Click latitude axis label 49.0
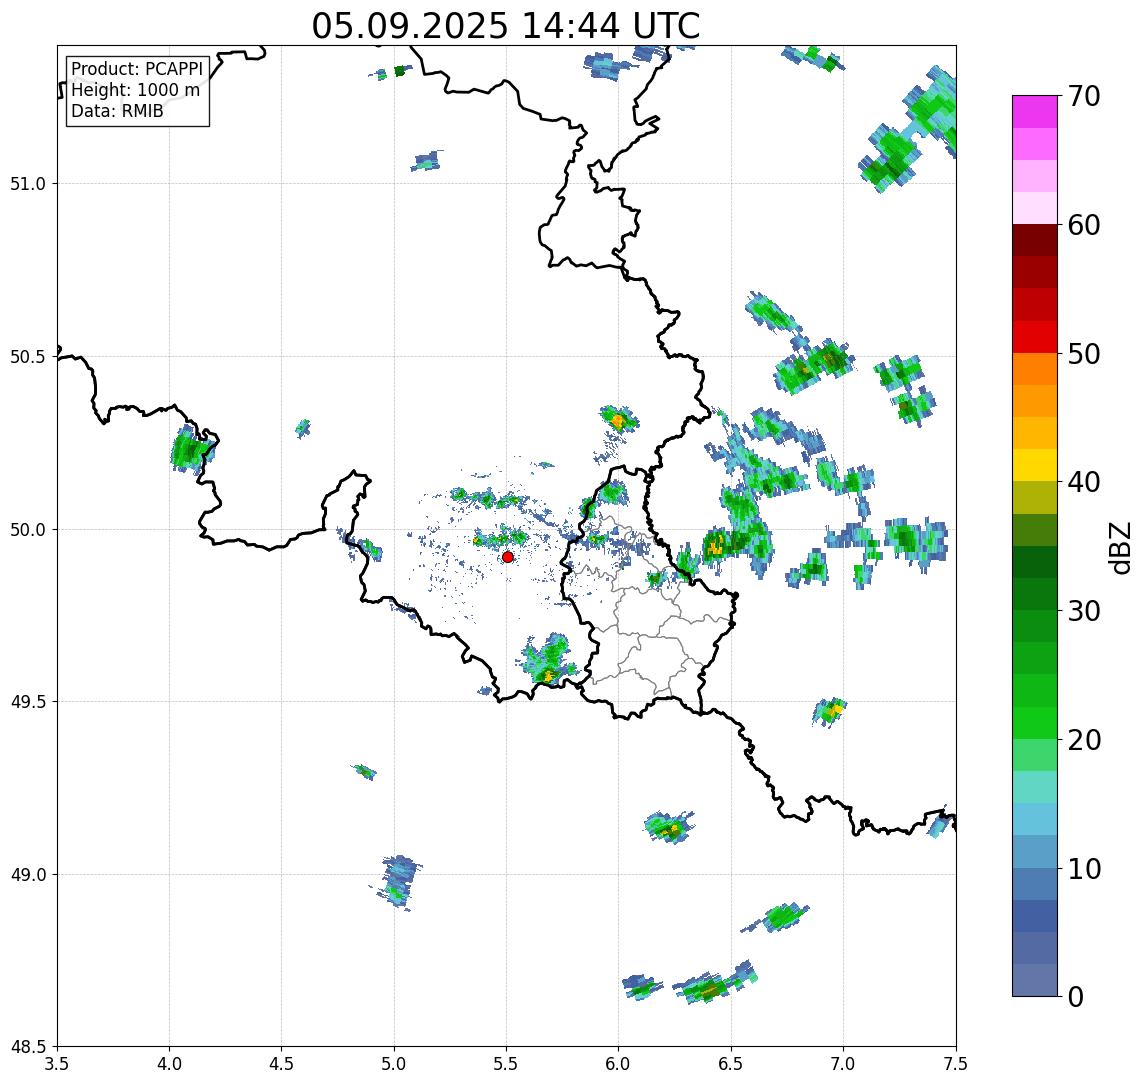The image size is (1145, 1084). coord(28,874)
